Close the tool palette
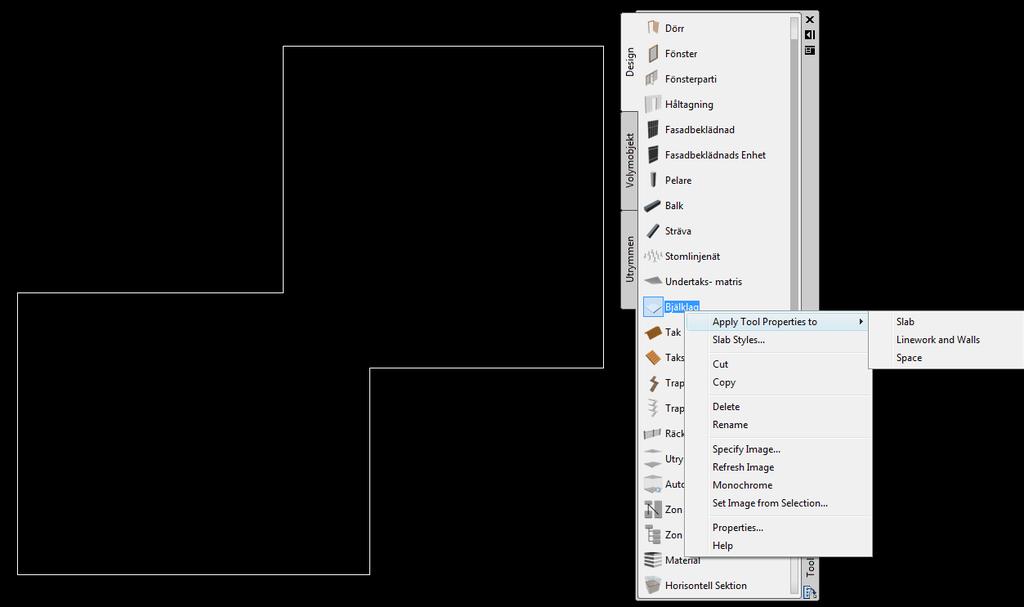The image size is (1024, 607). [810, 20]
